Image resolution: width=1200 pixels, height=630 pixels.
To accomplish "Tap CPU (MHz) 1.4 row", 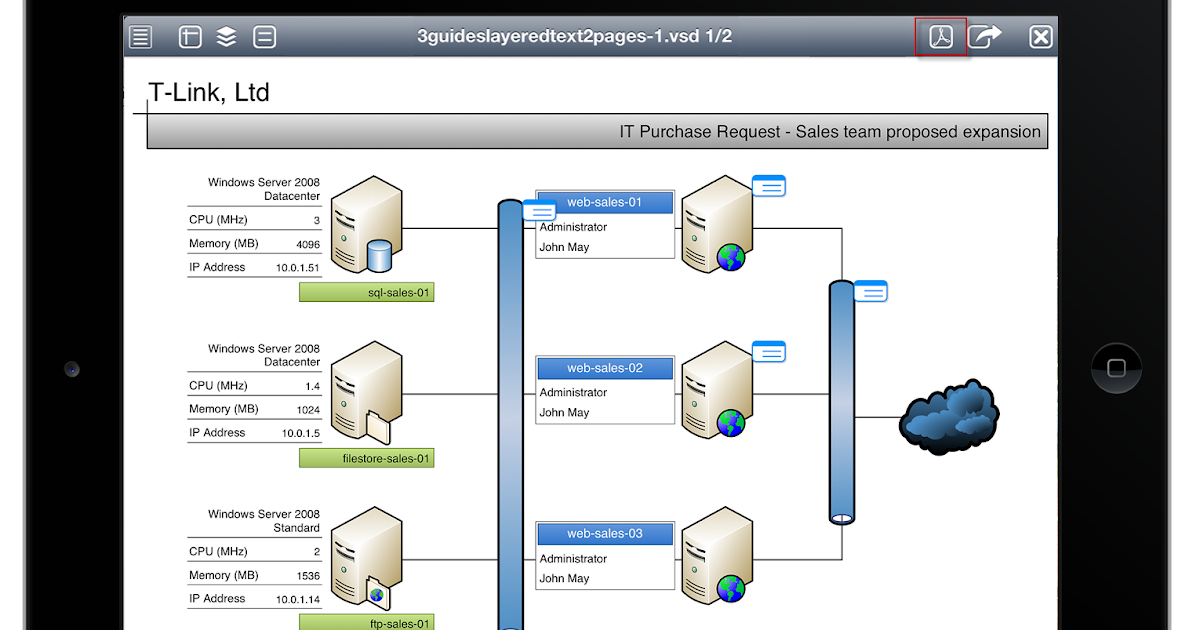I will (x=254, y=385).
